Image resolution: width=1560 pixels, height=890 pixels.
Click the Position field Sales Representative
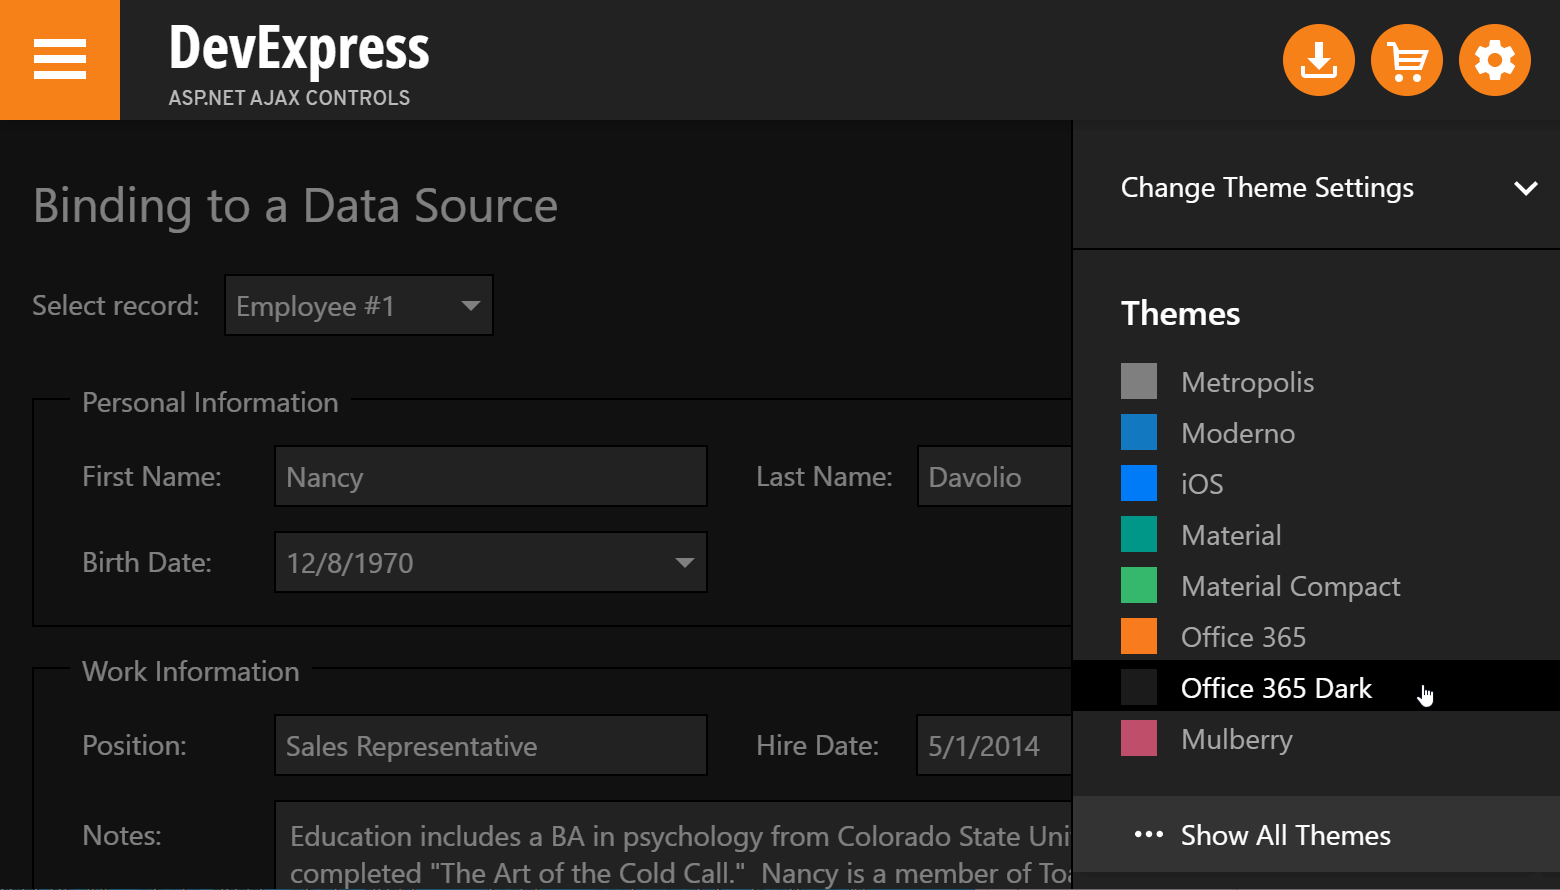491,745
